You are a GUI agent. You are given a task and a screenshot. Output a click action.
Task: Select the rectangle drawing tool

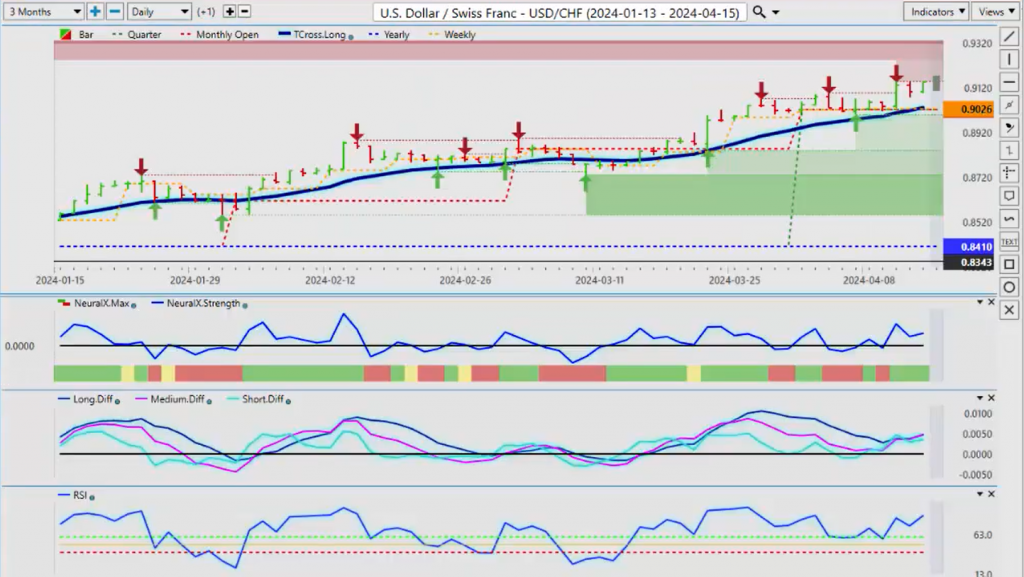point(1009,264)
